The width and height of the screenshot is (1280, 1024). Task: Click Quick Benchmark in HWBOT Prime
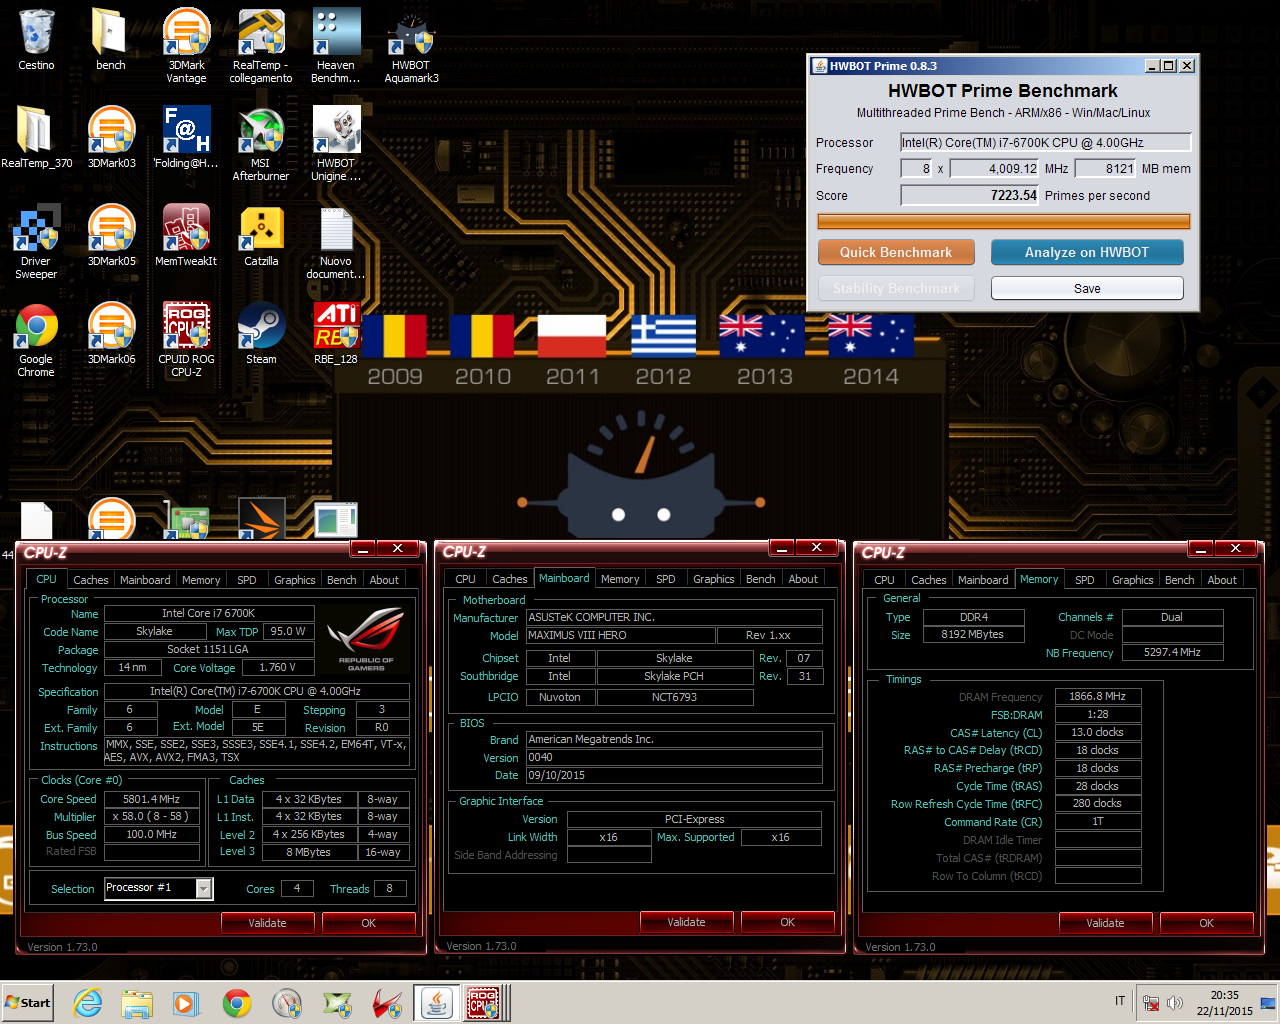896,252
